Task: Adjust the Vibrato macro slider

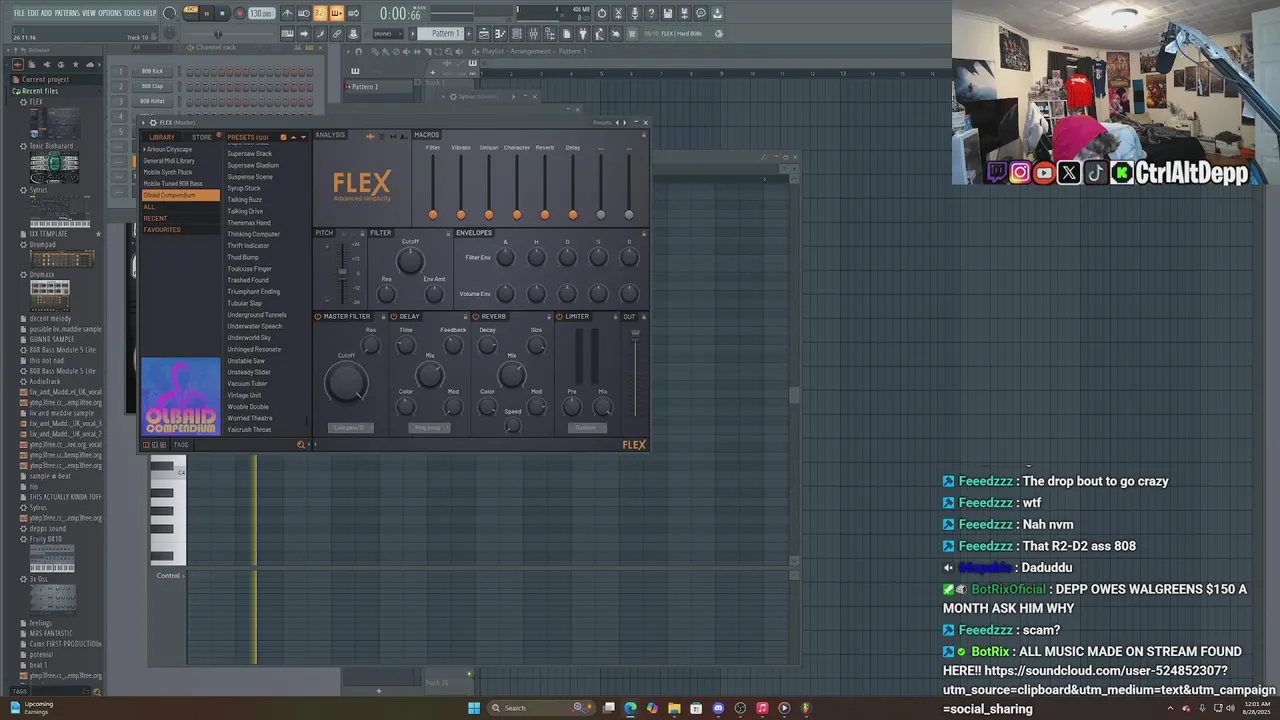Action: [x=461, y=213]
